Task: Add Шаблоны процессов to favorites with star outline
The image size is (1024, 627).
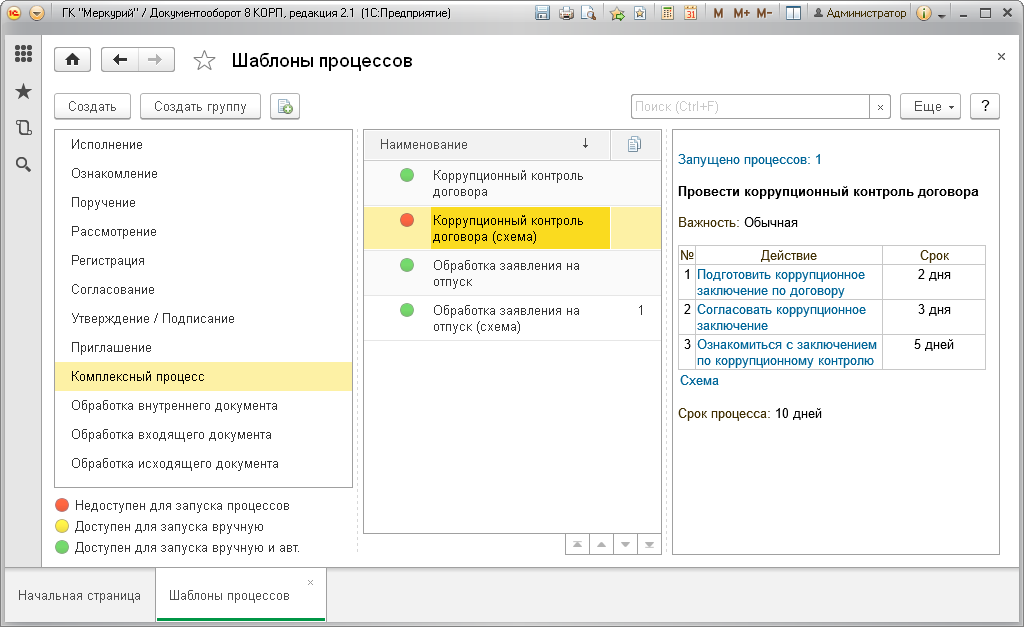Action: coord(204,61)
